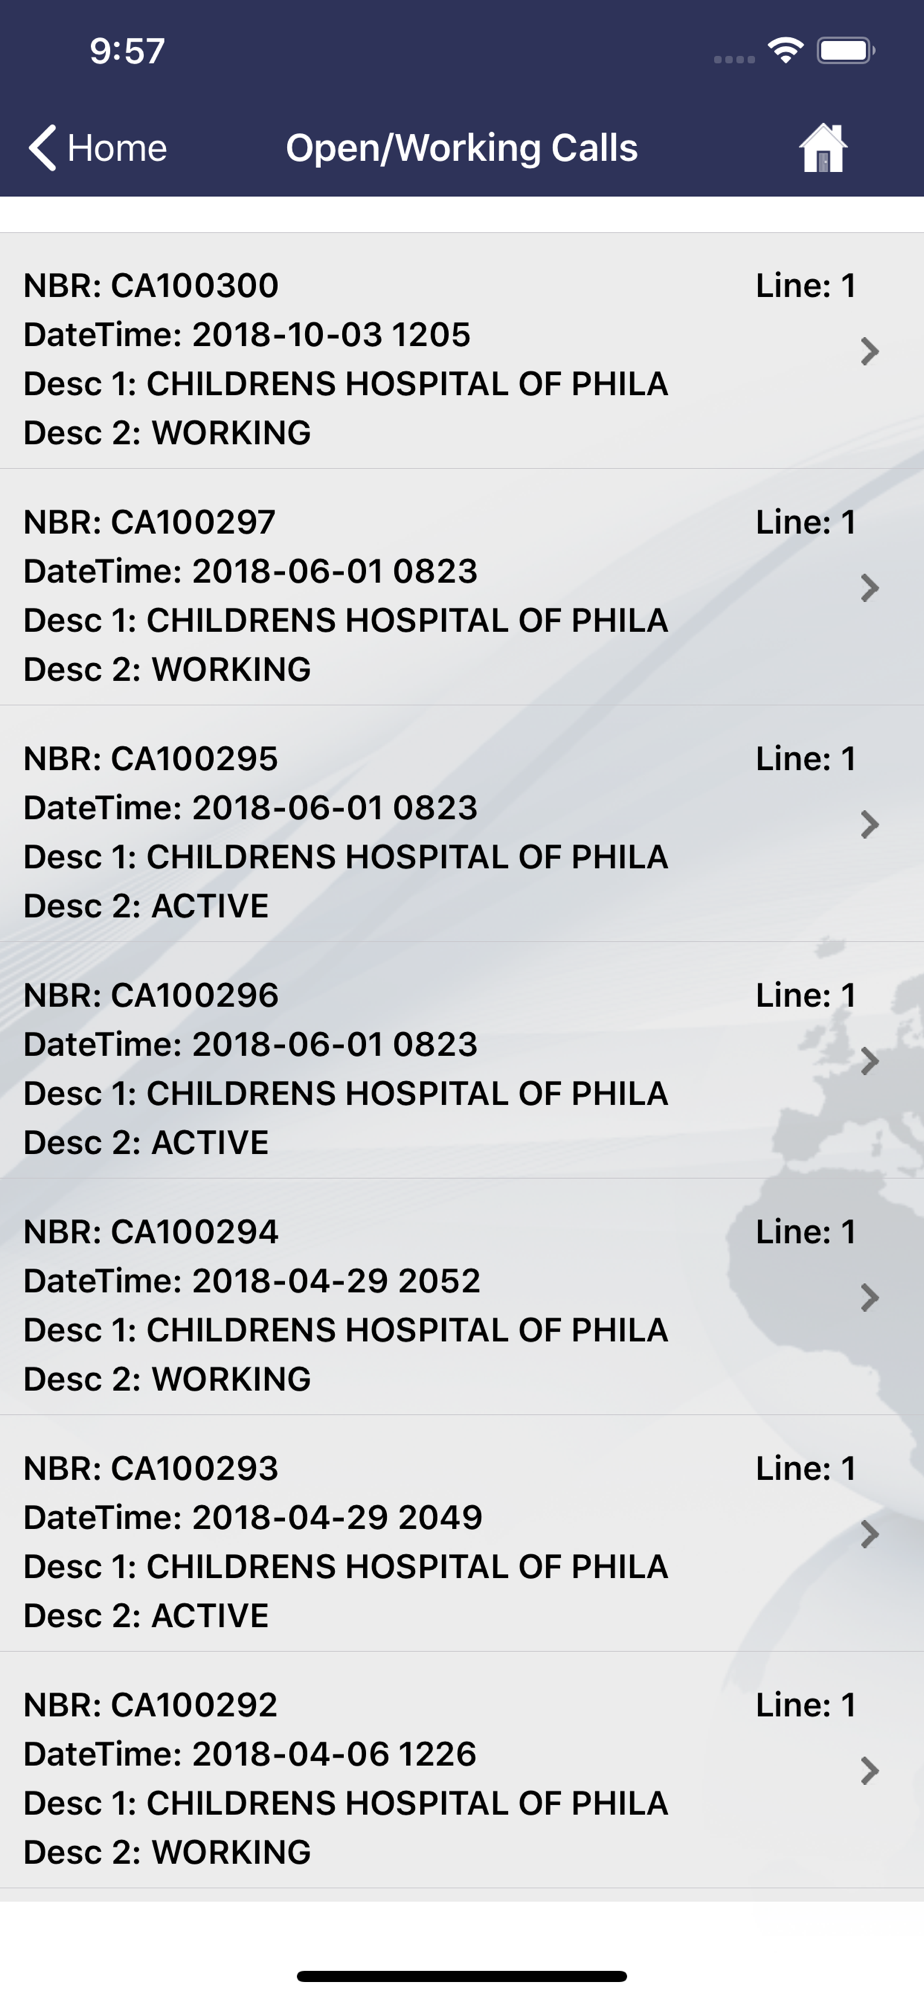Image resolution: width=924 pixels, height=2000 pixels.
Task: Expand call CA100295 with its chevron
Action: [869, 824]
